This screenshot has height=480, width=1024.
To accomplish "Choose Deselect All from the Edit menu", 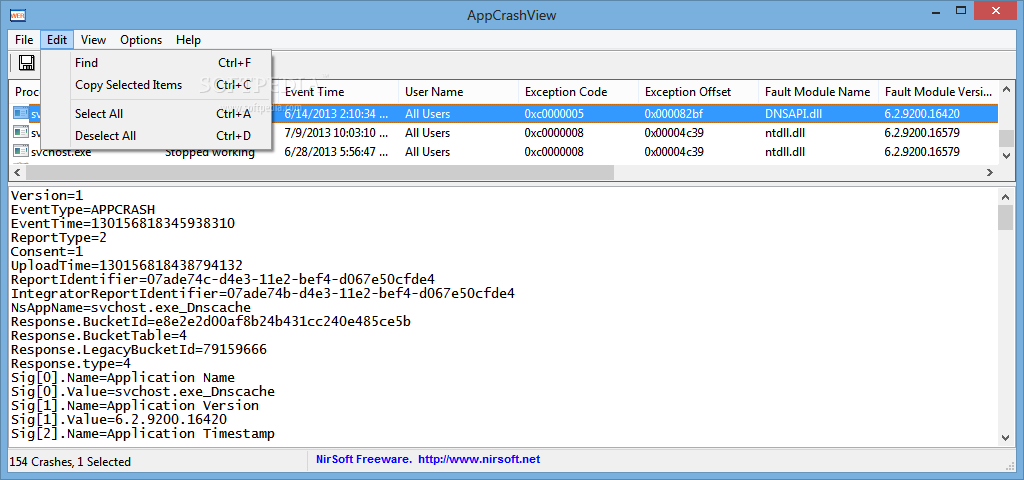I will click(x=157, y=136).
